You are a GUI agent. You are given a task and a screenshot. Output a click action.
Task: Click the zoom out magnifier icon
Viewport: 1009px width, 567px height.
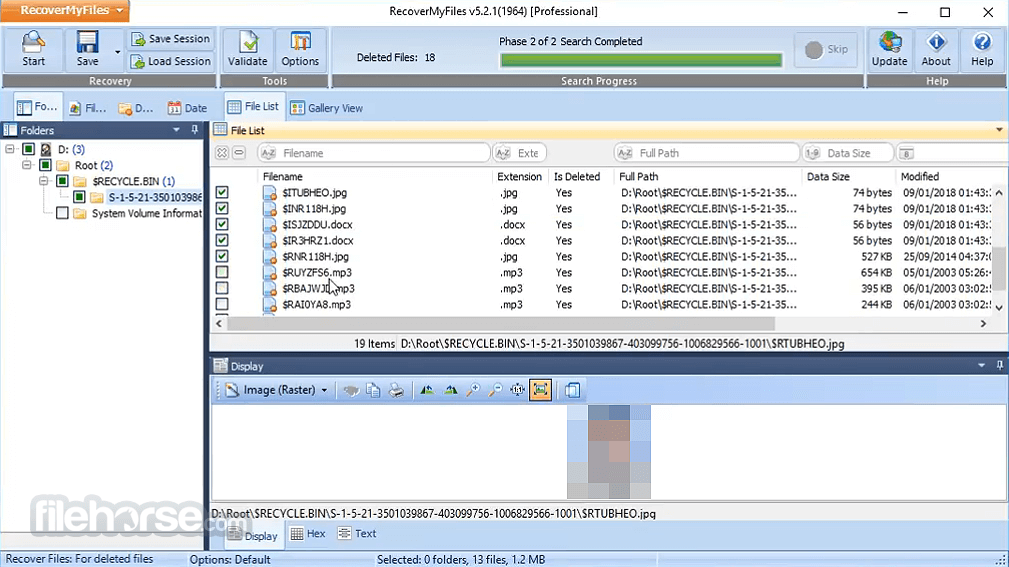pyautogui.click(x=495, y=390)
